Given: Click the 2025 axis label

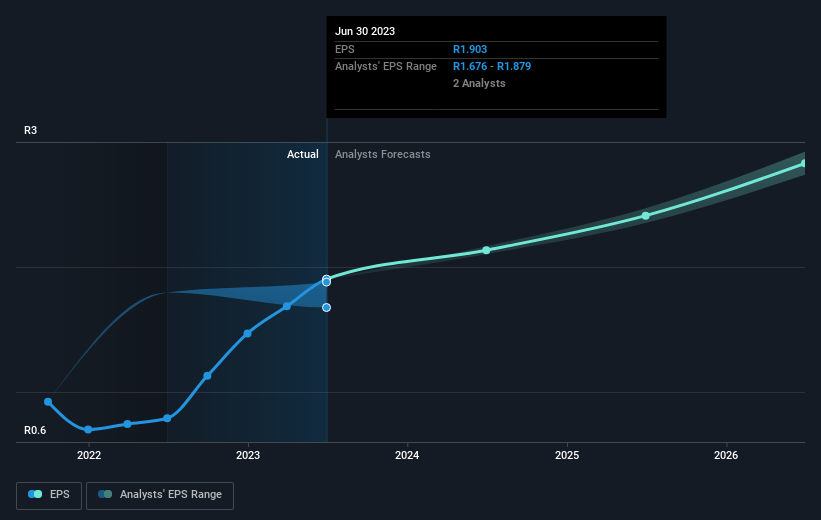Looking at the screenshot, I should click(567, 455).
